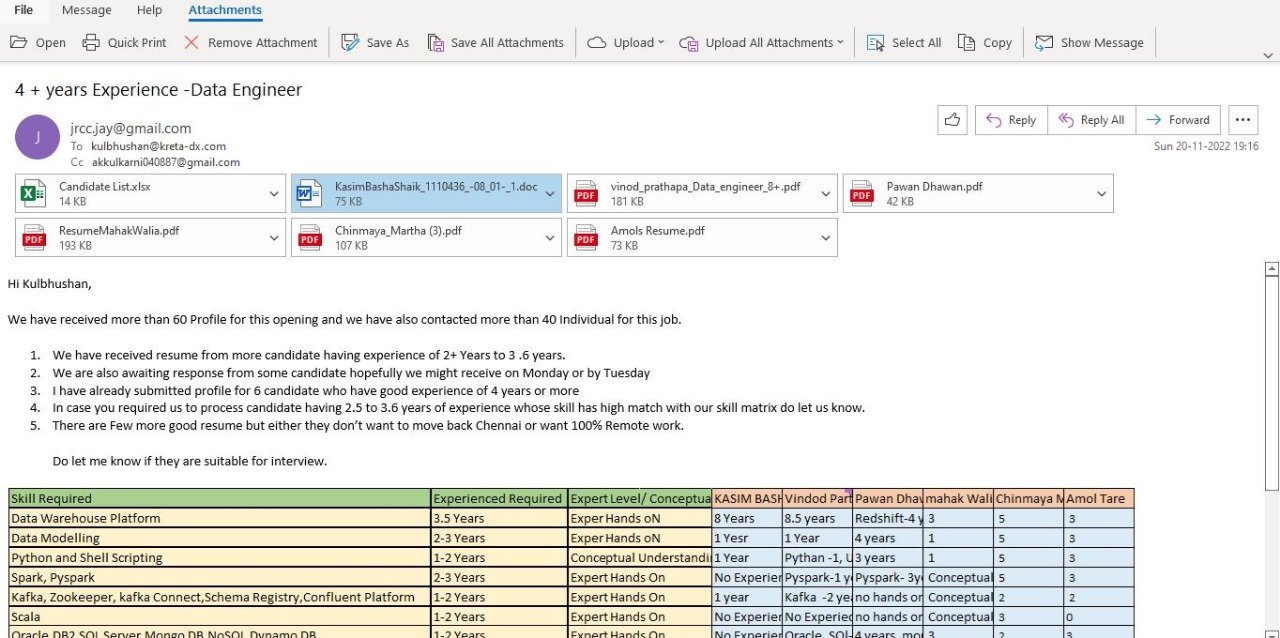Screen dimensions: 1280x638
Task: Expand options for Pawan Dhawan.pdf attachment
Action: coord(1101,194)
